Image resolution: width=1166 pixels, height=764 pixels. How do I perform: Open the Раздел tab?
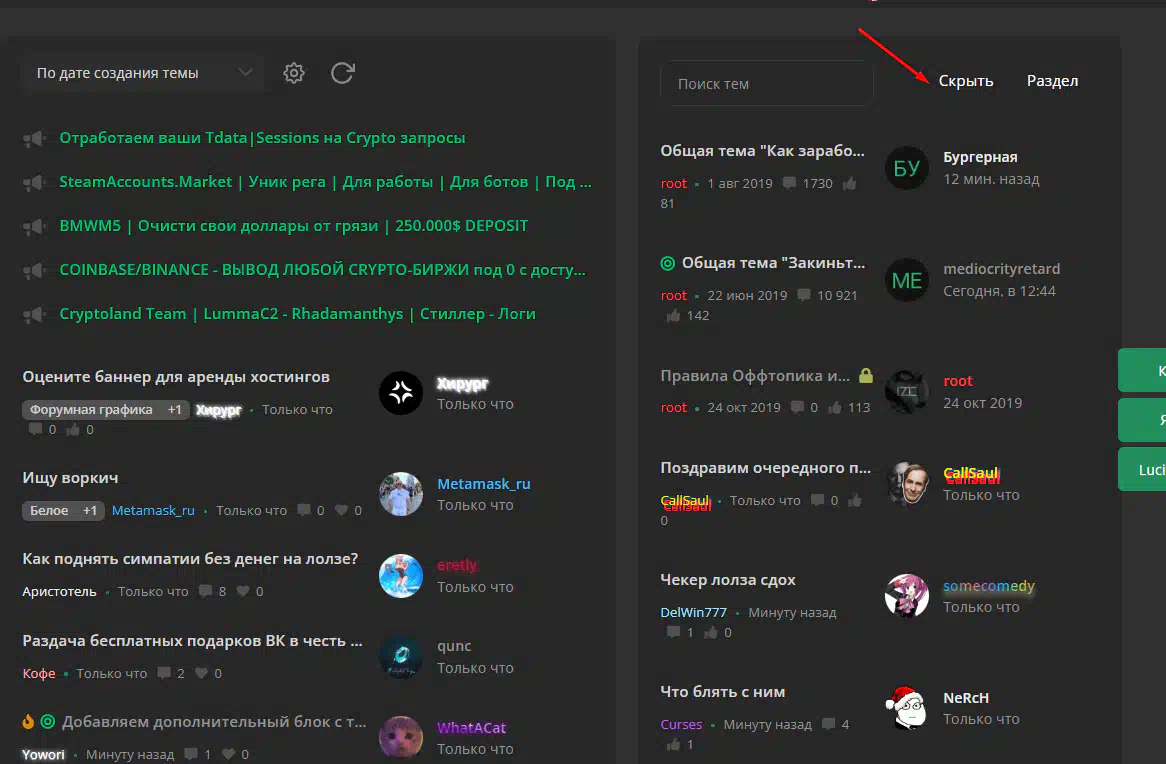click(x=1052, y=81)
